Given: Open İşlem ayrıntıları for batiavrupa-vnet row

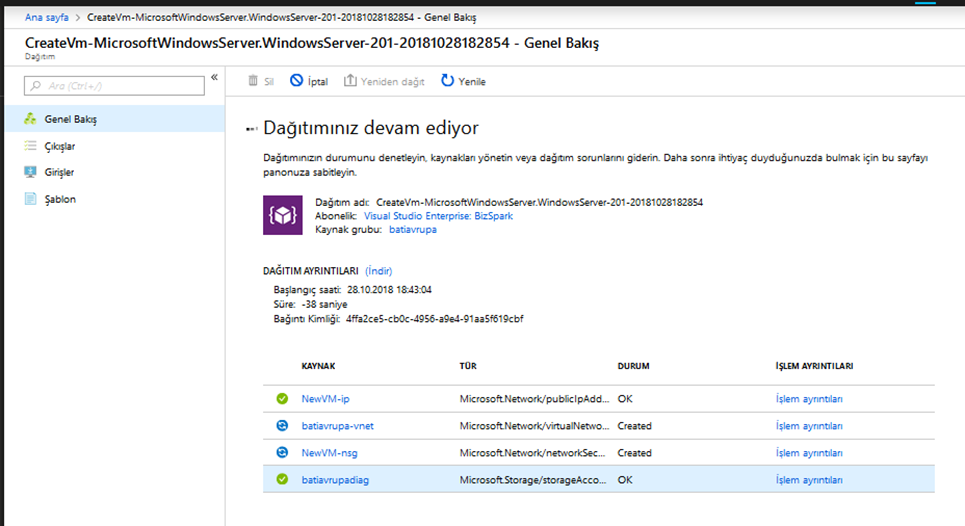Looking at the screenshot, I should pyautogui.click(x=809, y=426).
